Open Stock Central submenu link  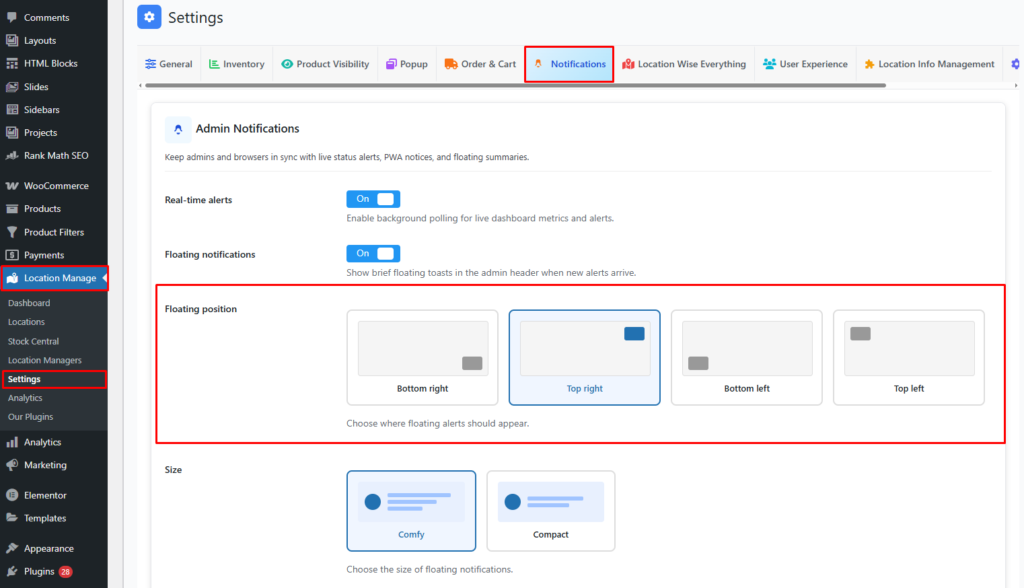tap(33, 341)
